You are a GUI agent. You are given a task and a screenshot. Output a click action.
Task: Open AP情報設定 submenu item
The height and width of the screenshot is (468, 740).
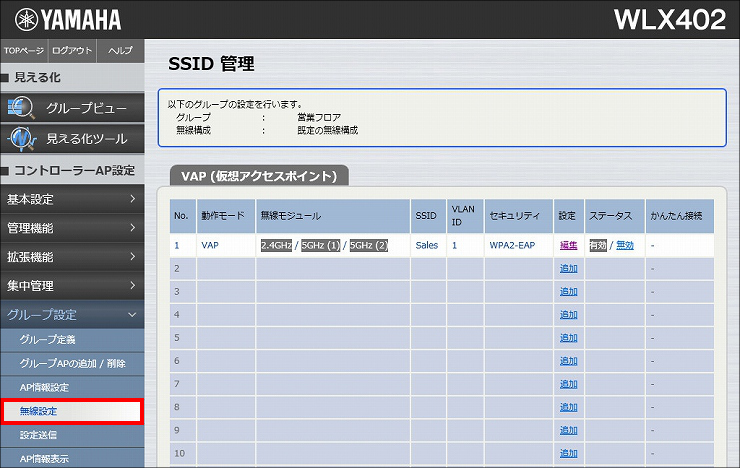[72, 387]
